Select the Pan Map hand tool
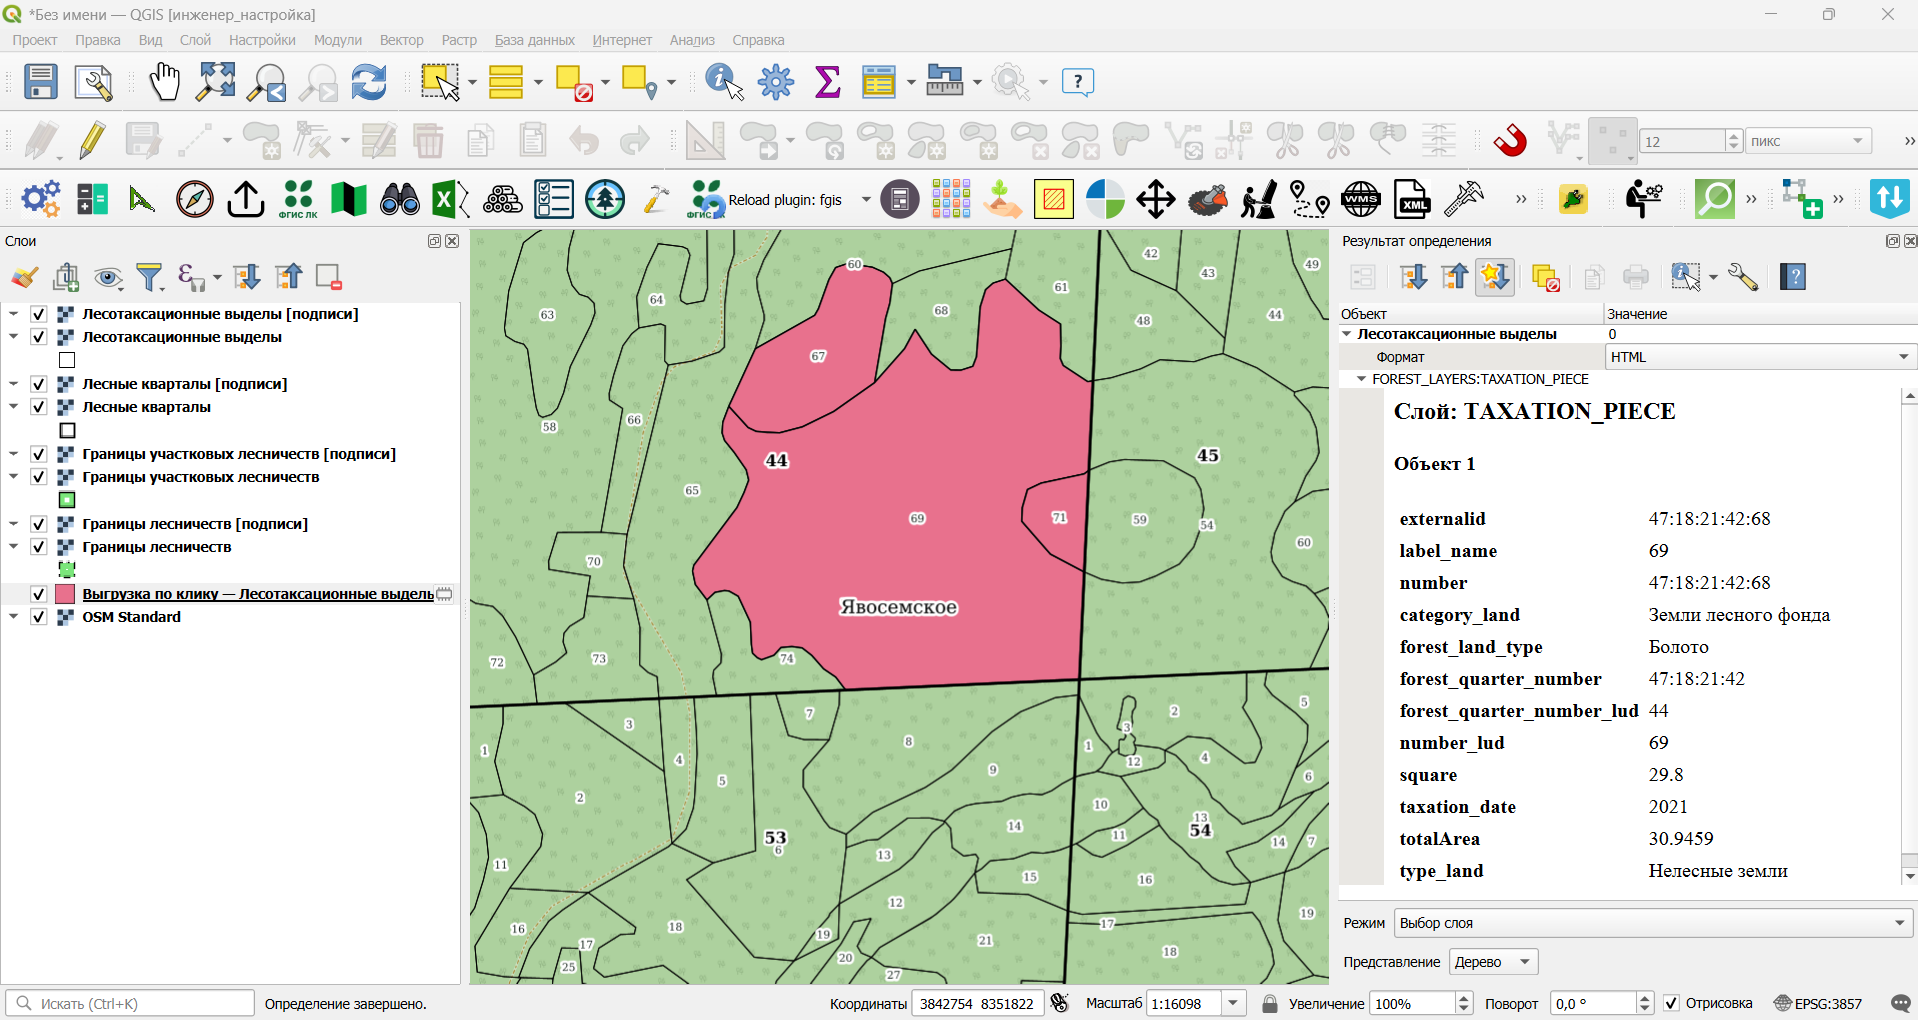This screenshot has height=1020, width=1918. coord(164,82)
